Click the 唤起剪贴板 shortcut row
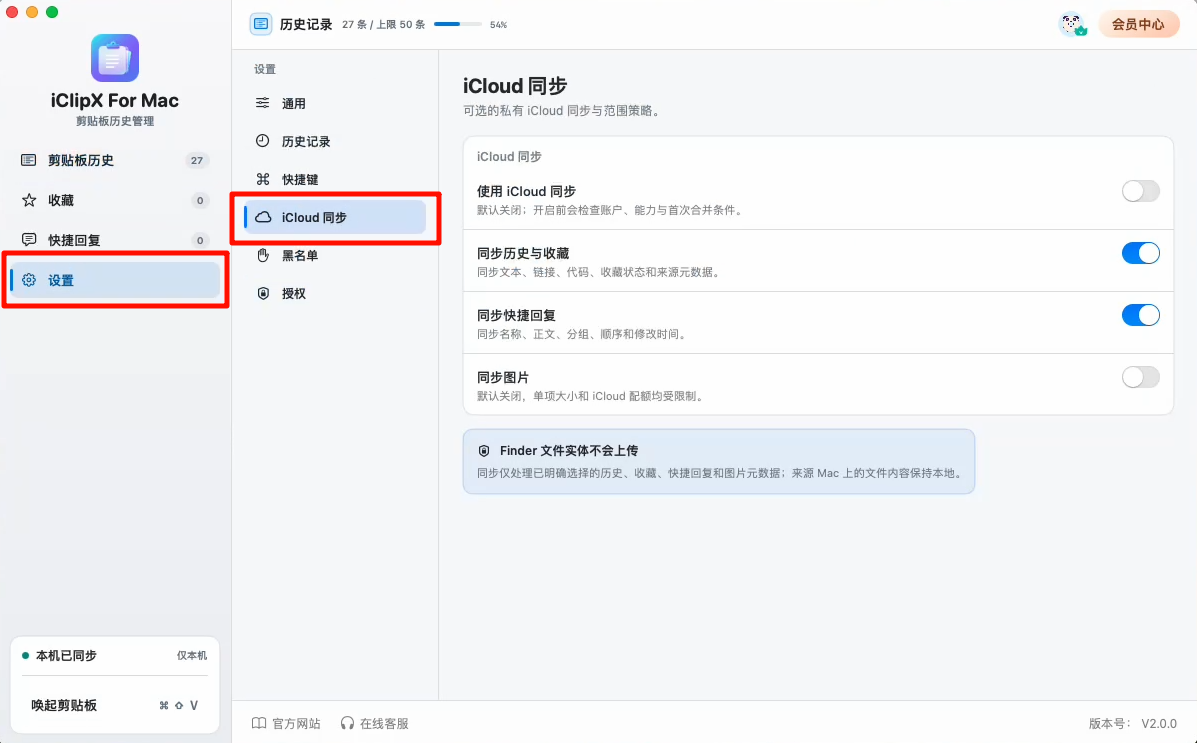Screen dimensions: 1197x743 [115, 706]
